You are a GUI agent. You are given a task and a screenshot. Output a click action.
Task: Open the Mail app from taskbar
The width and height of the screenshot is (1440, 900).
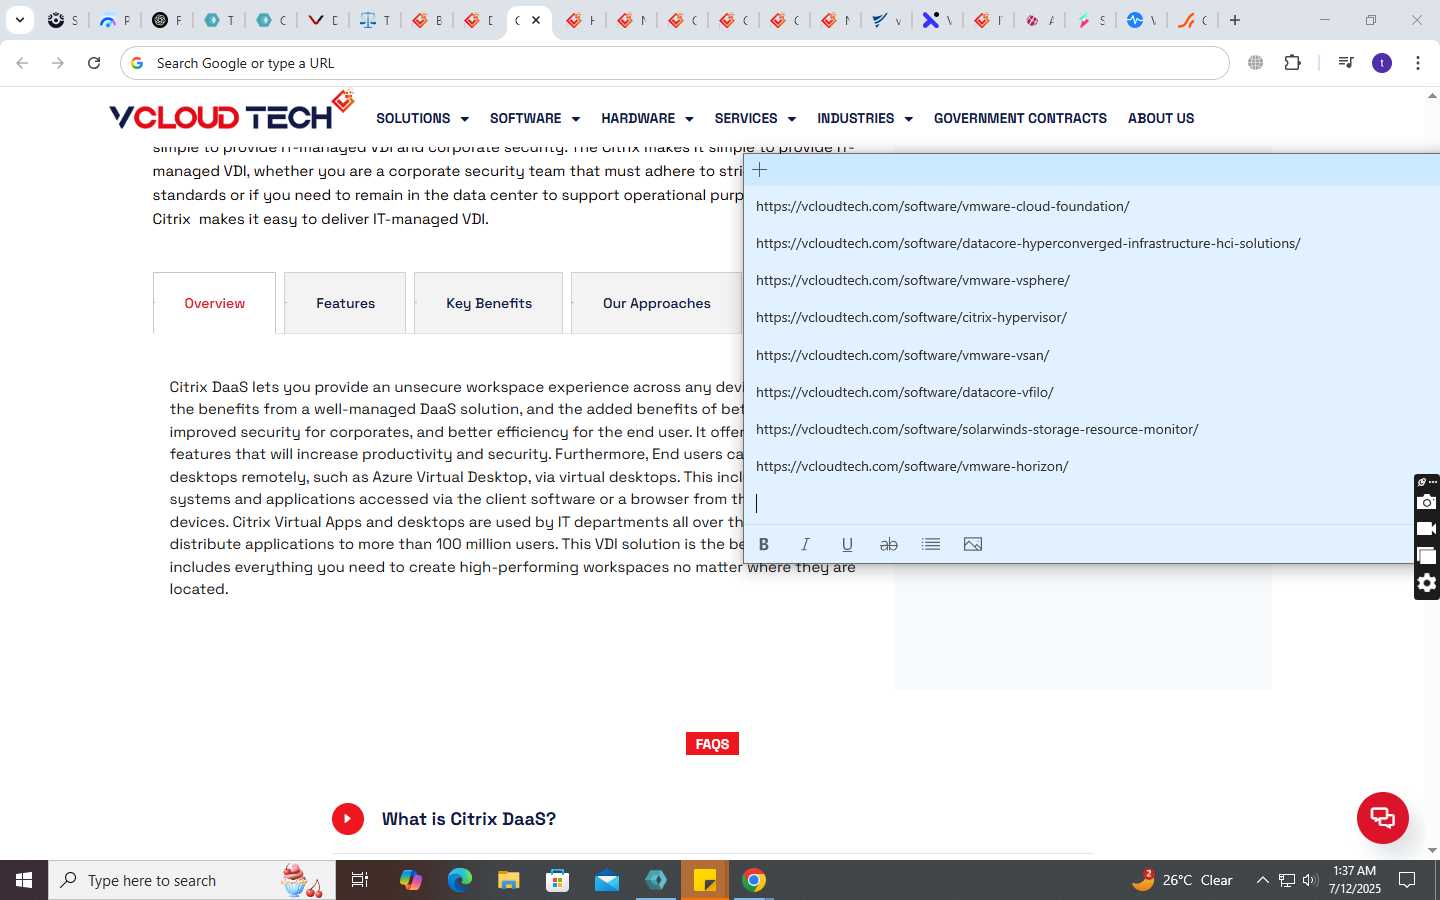[x=607, y=880]
